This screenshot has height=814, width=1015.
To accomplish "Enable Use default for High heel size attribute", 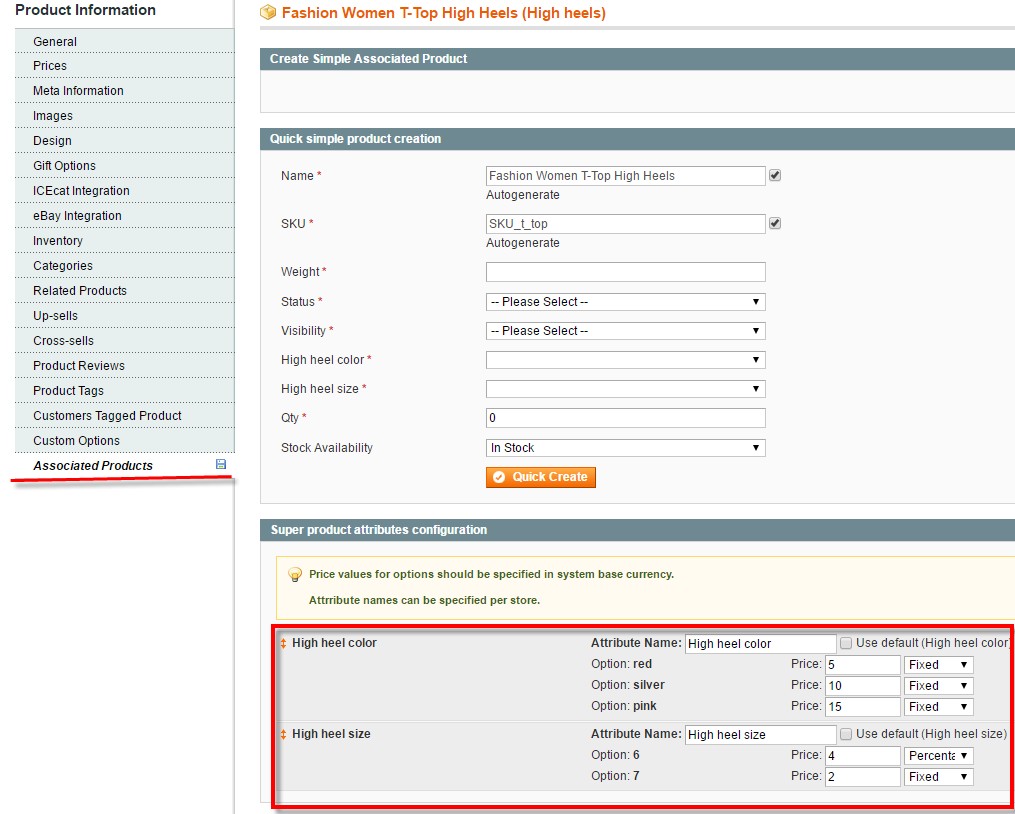I will (x=845, y=734).
